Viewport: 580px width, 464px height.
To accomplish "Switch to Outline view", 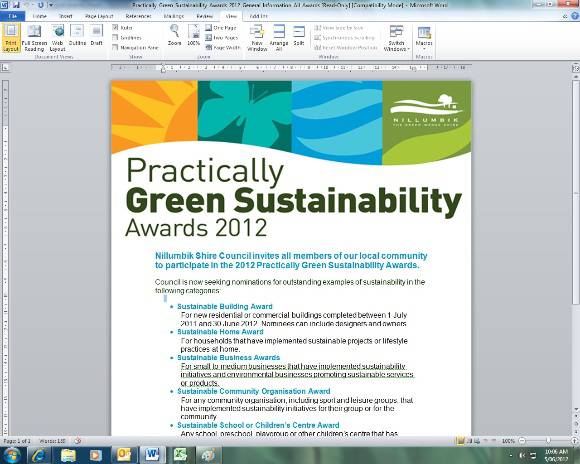I will [x=77, y=36].
